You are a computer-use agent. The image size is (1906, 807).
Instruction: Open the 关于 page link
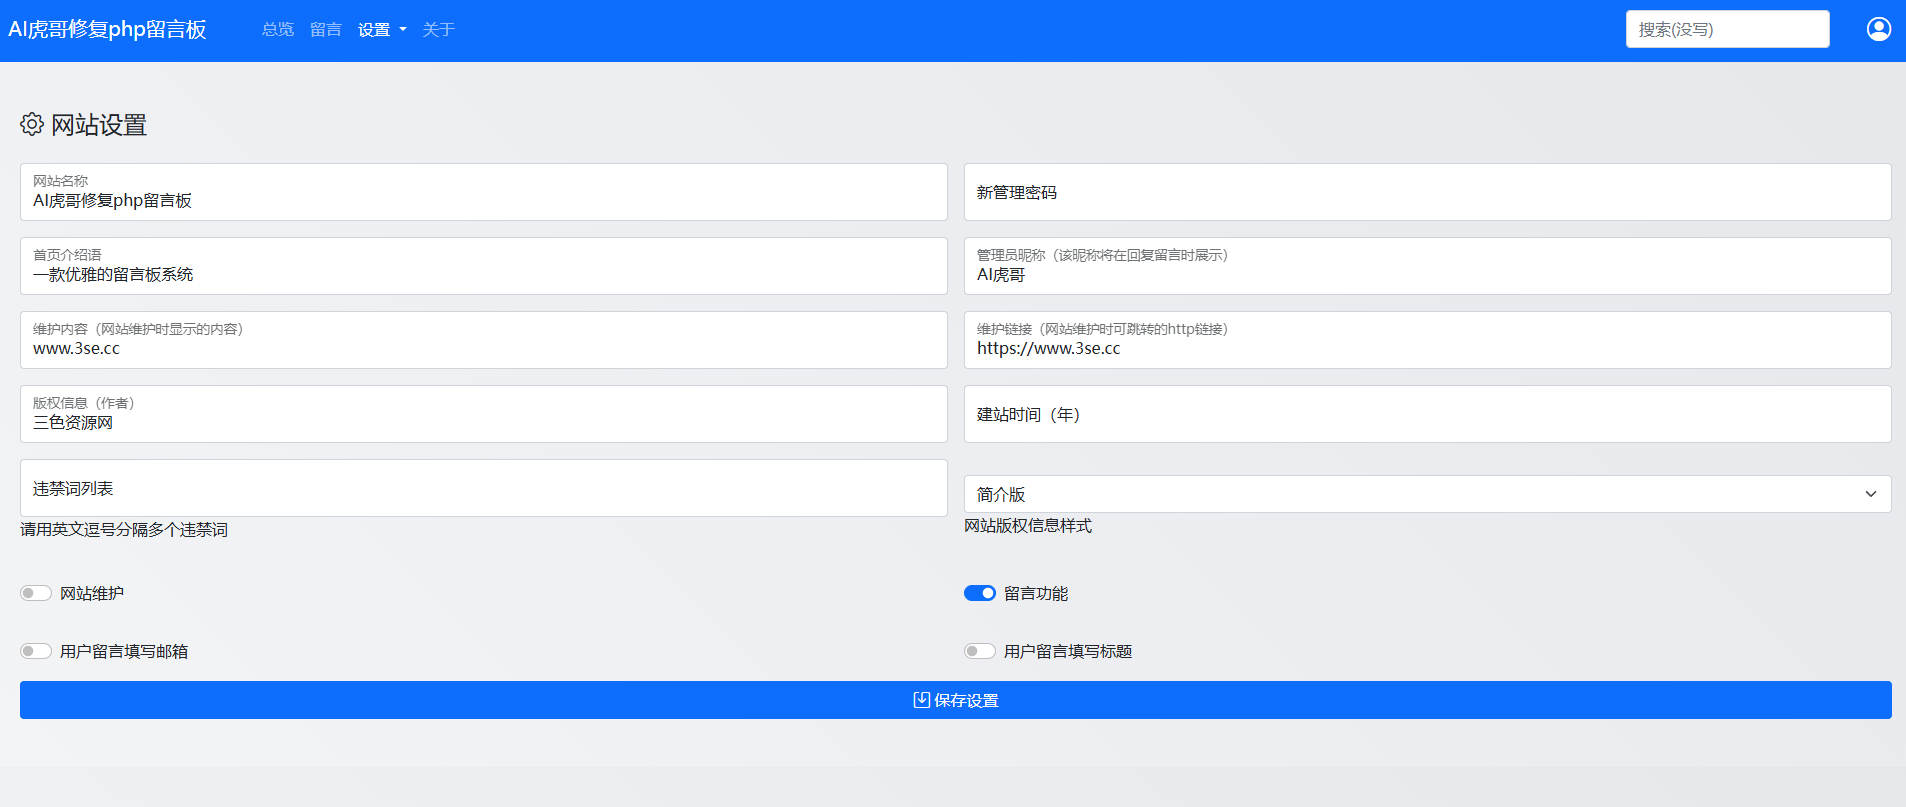tap(438, 30)
